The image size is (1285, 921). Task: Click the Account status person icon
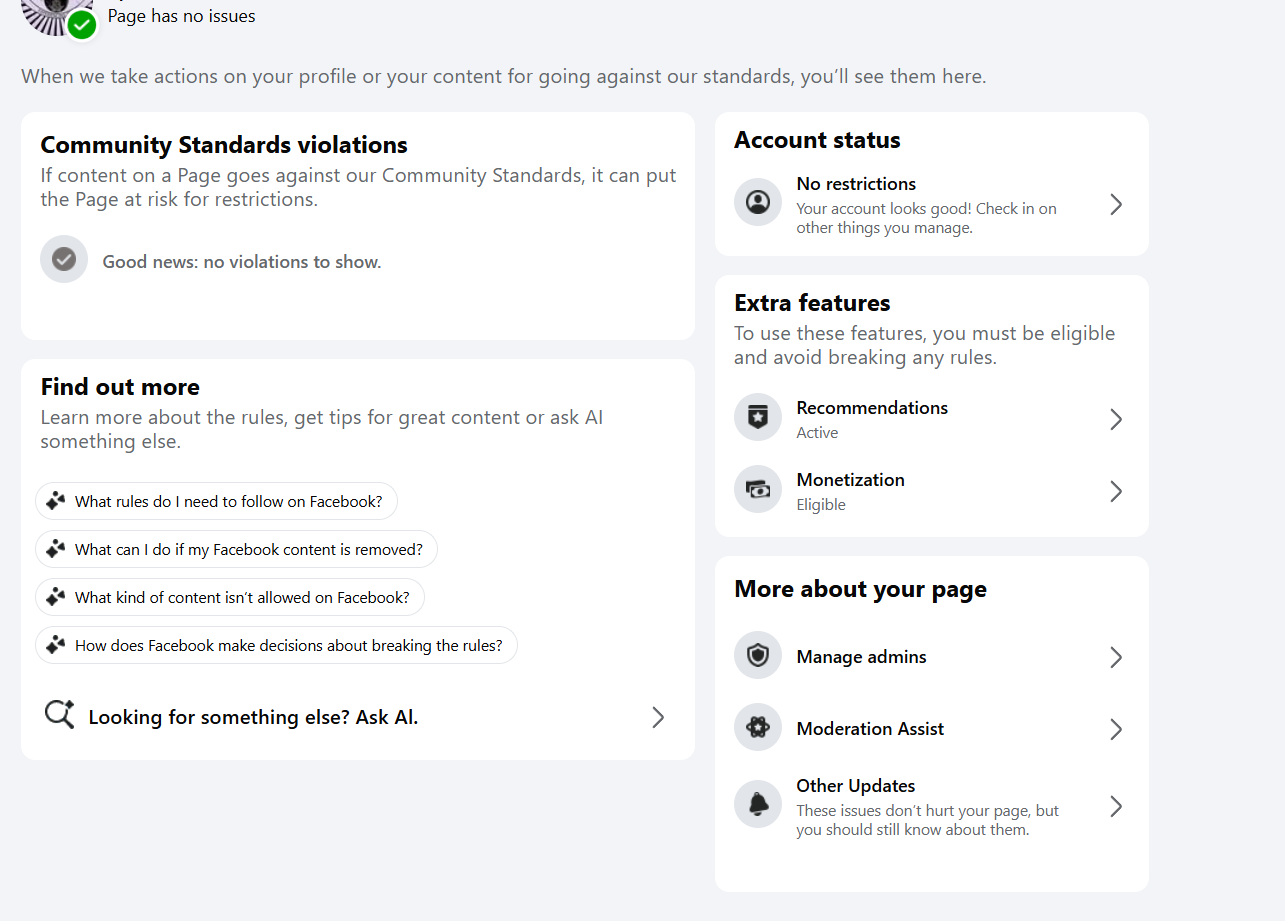[x=758, y=203]
